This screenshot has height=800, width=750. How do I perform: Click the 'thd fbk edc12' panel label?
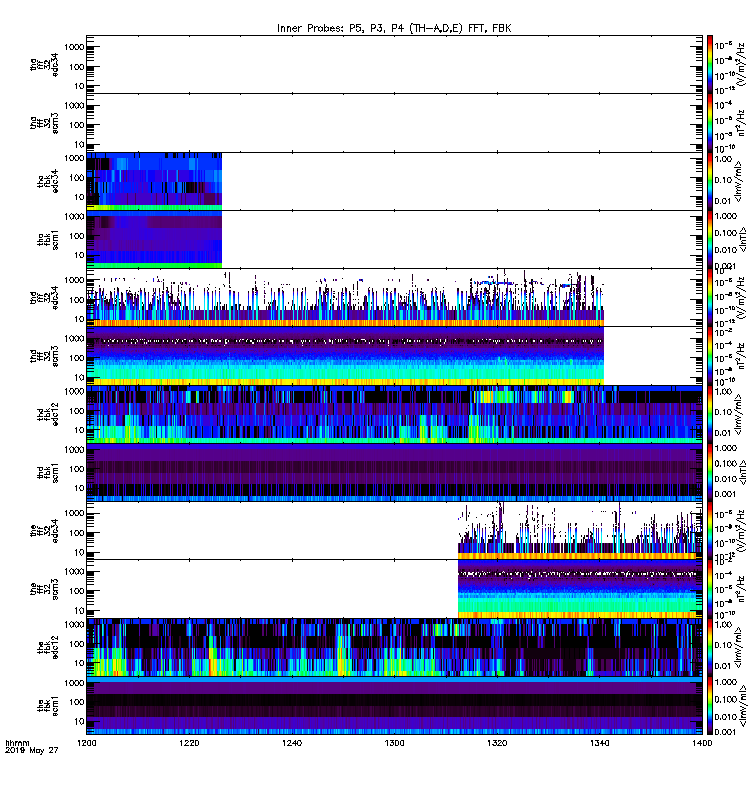tap(48, 414)
